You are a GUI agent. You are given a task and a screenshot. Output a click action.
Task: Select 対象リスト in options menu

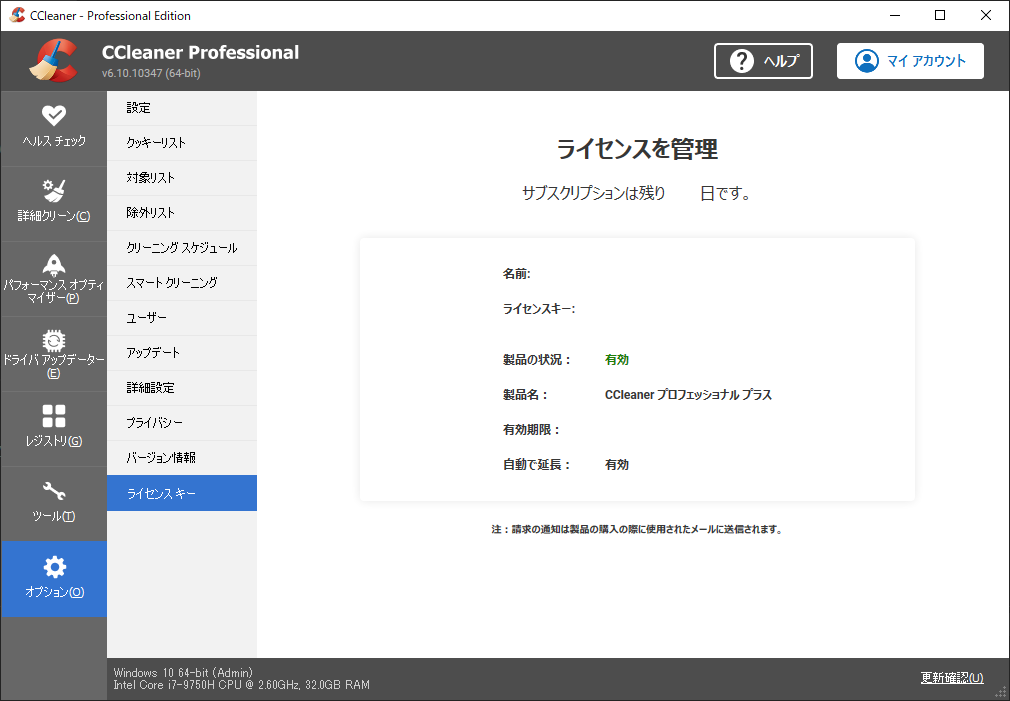tap(182, 178)
